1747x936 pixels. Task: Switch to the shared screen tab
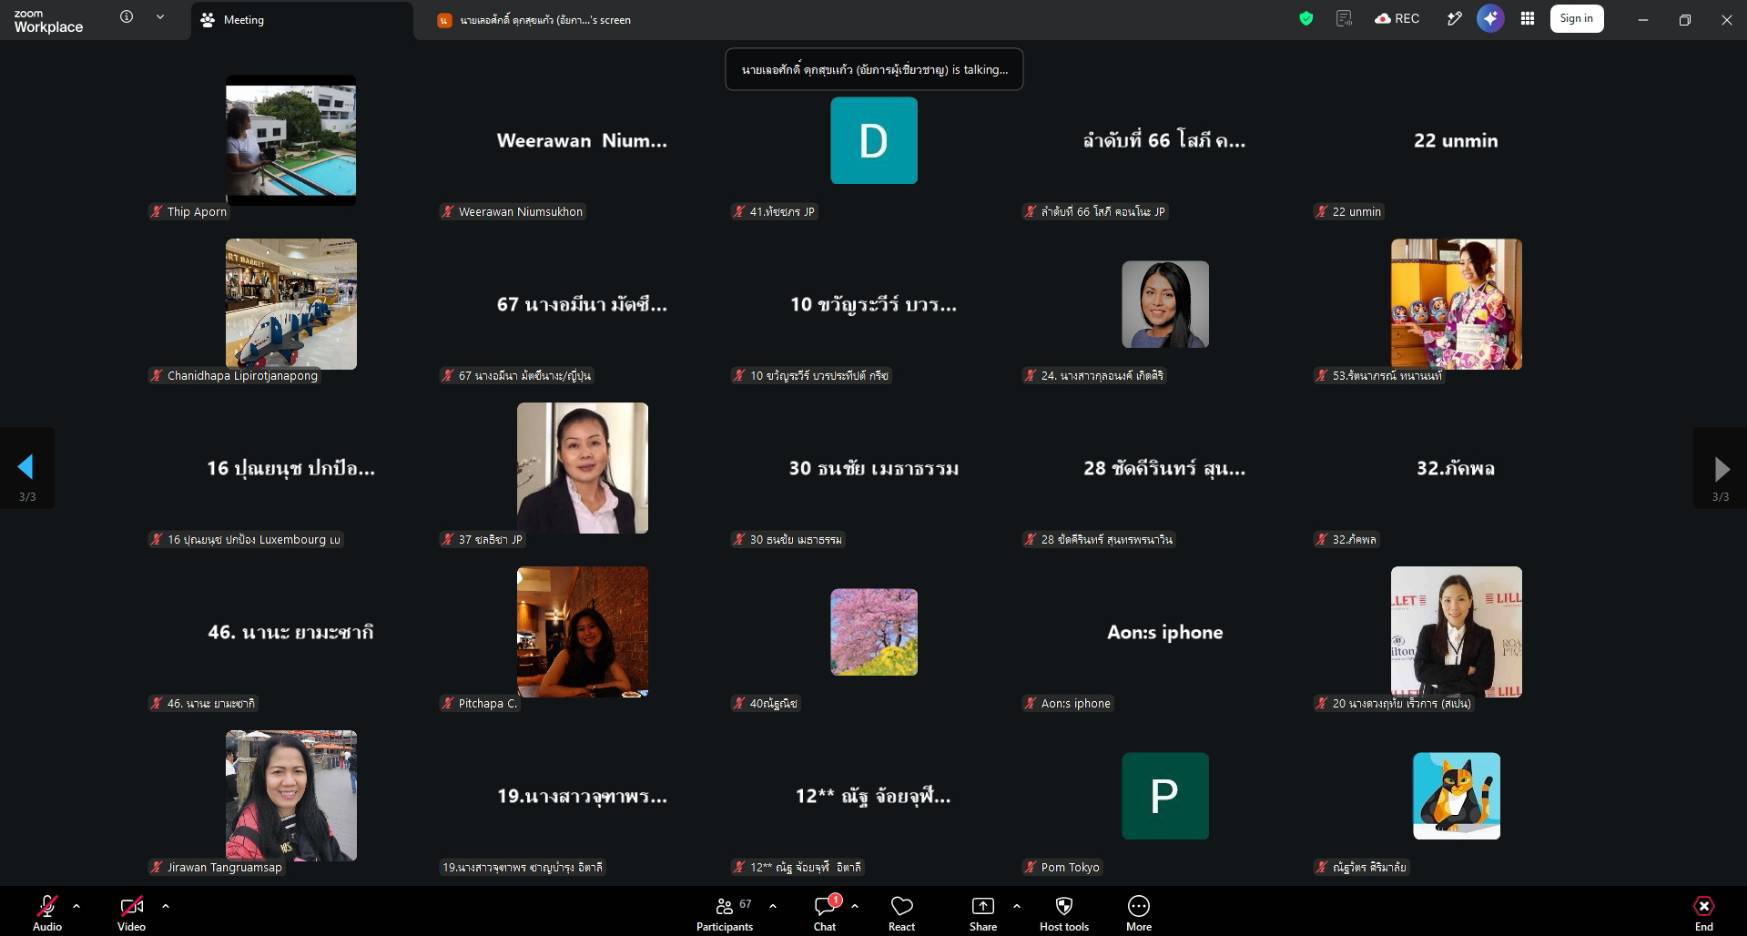coord(534,20)
